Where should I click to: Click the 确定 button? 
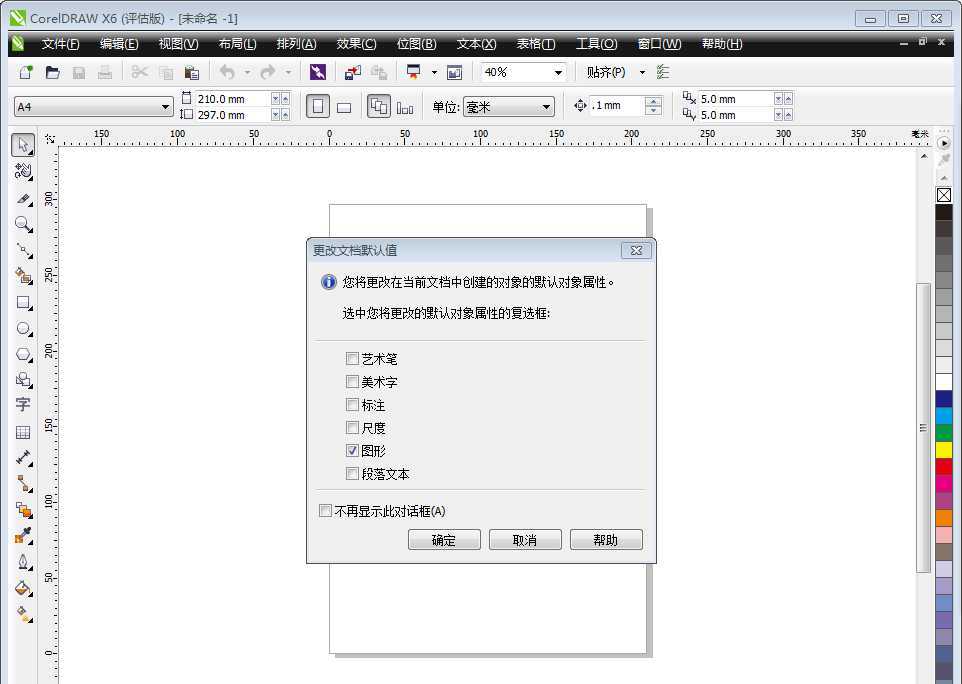tap(443, 539)
